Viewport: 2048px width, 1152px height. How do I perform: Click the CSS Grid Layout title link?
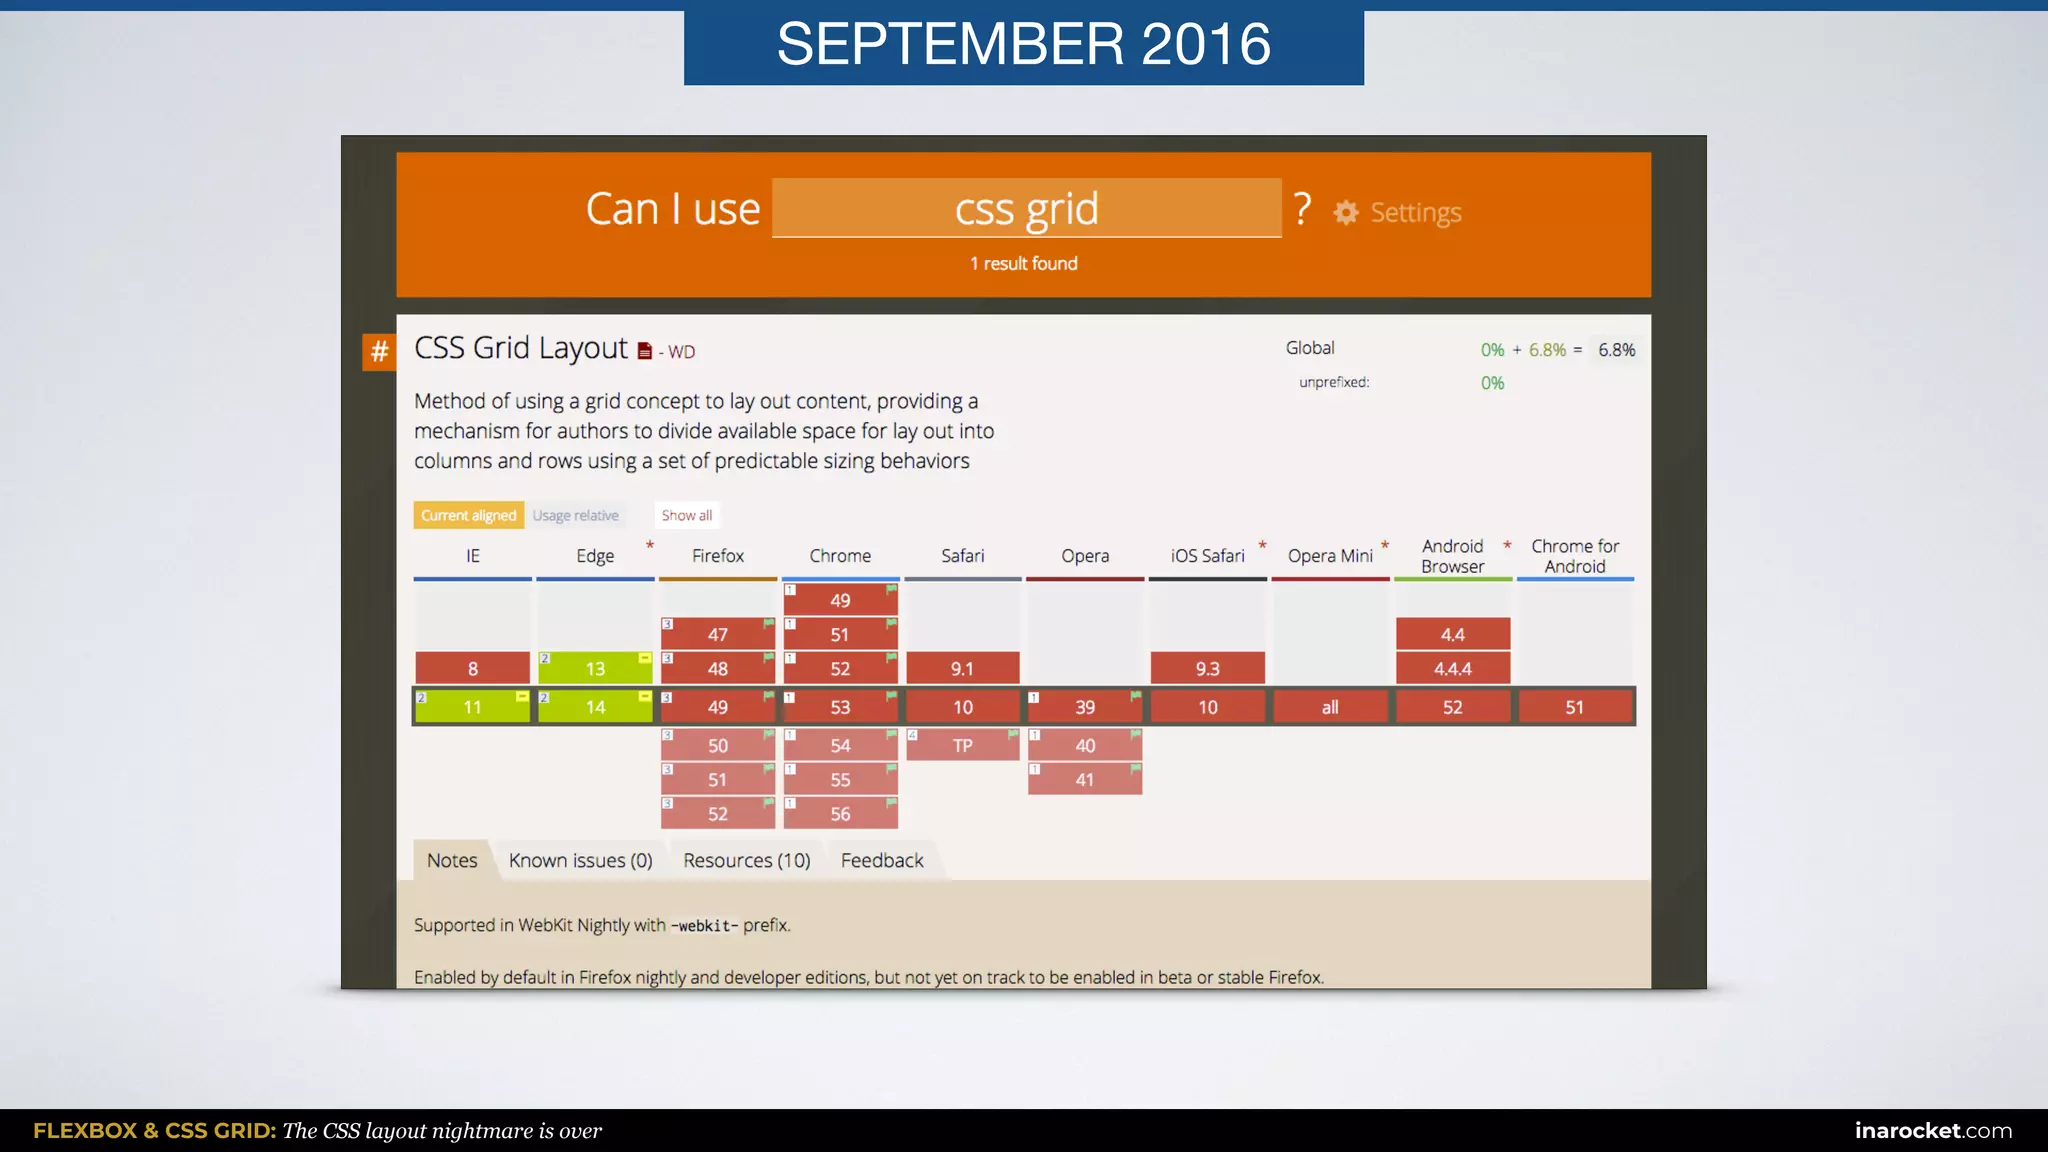tap(521, 348)
